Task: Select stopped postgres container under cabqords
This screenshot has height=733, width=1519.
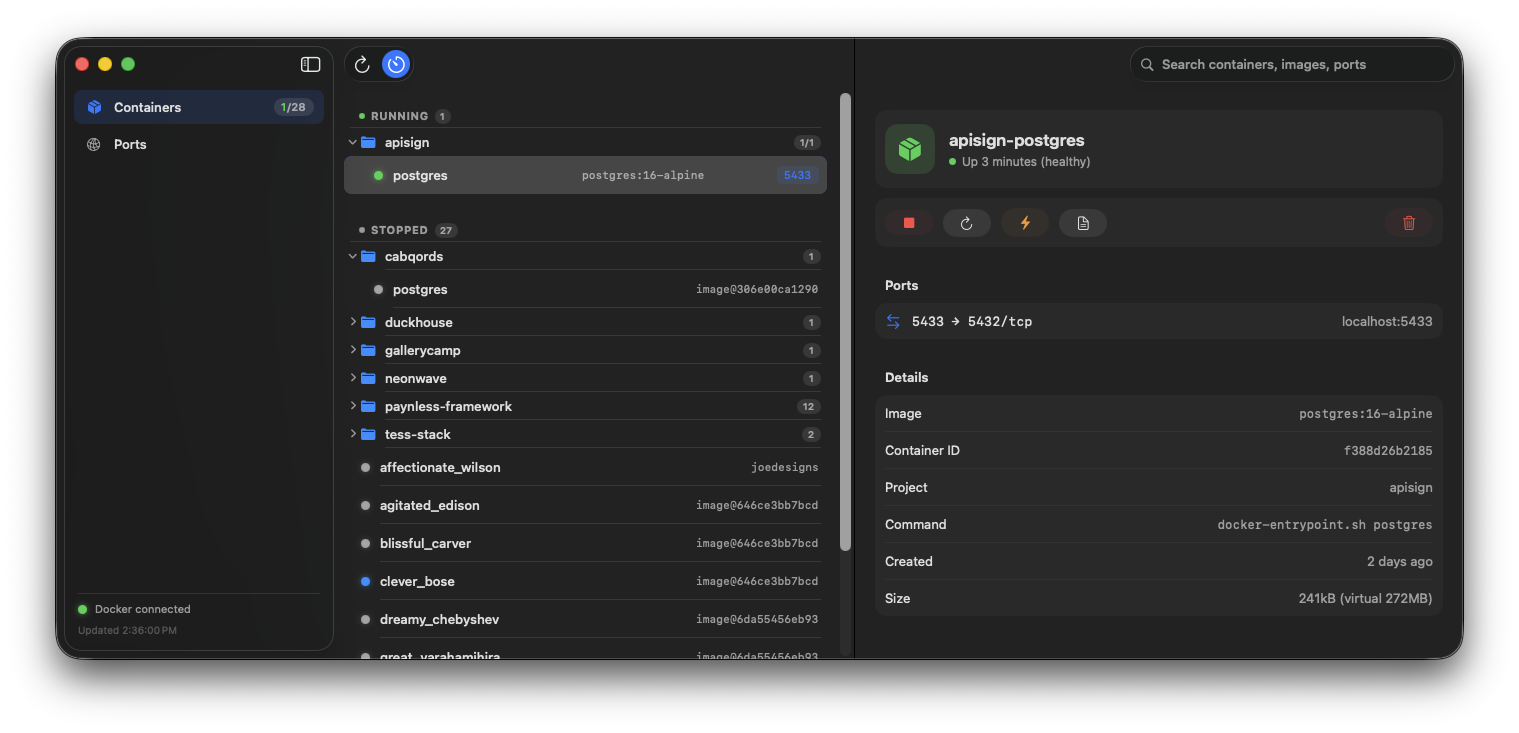Action: [585, 289]
